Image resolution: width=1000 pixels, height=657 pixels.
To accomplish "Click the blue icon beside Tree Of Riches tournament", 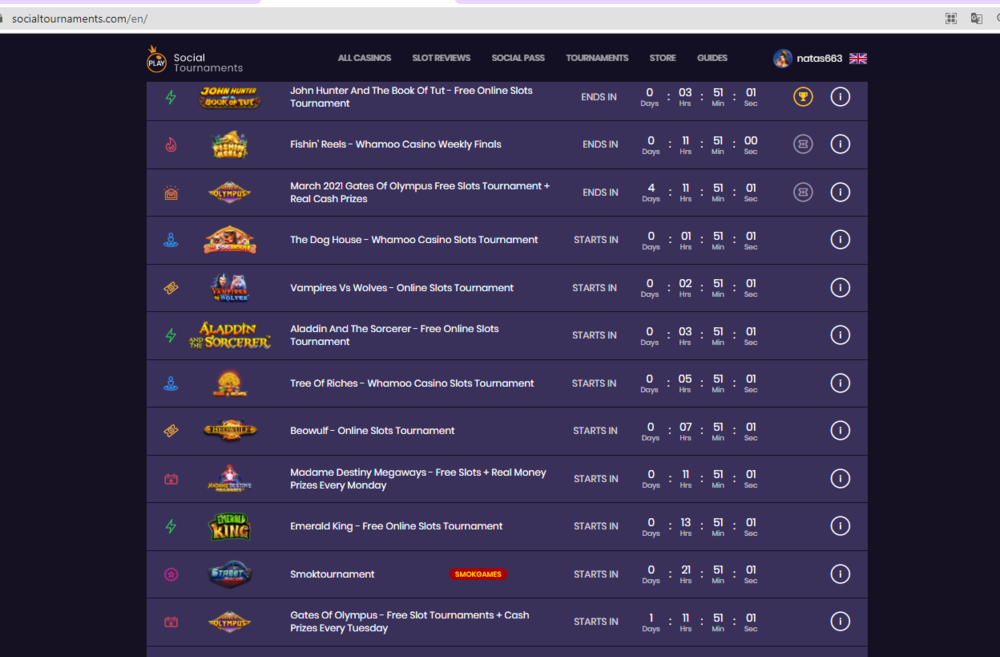I will pos(171,383).
